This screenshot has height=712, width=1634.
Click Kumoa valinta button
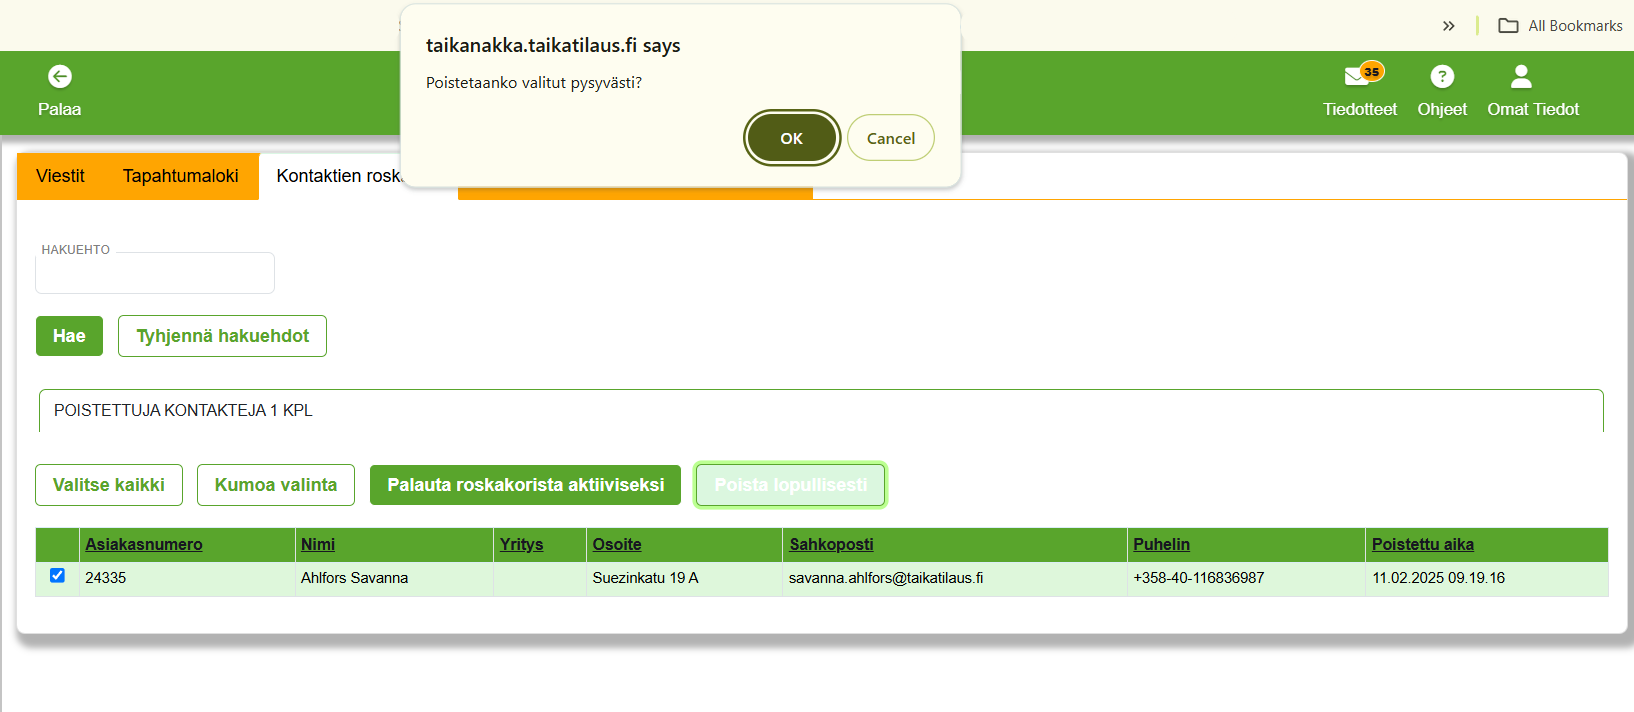(x=275, y=485)
